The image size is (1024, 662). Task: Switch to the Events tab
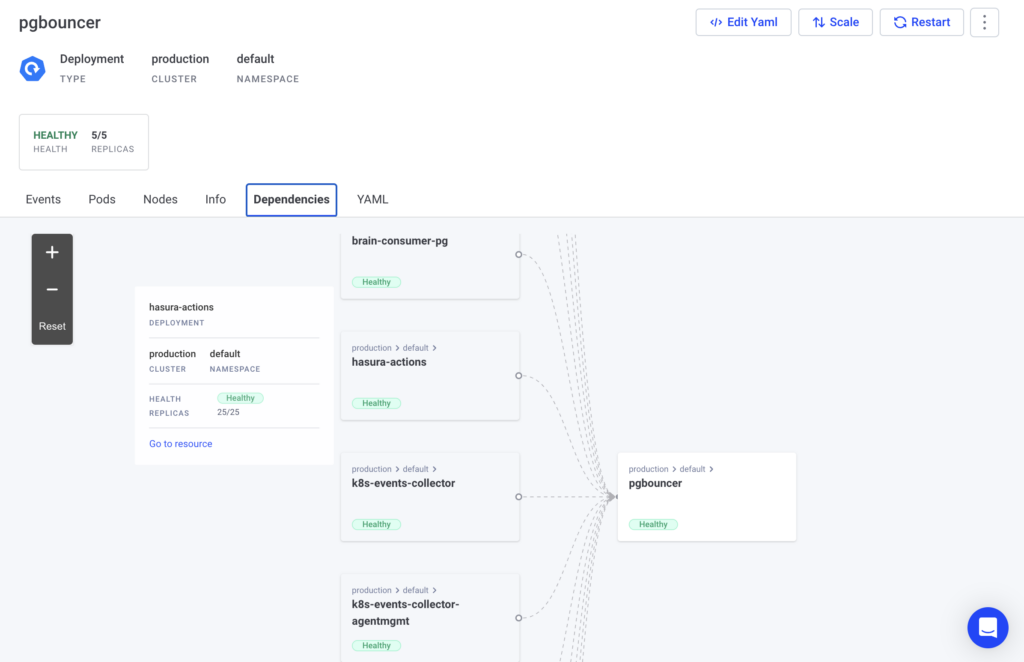(43, 200)
